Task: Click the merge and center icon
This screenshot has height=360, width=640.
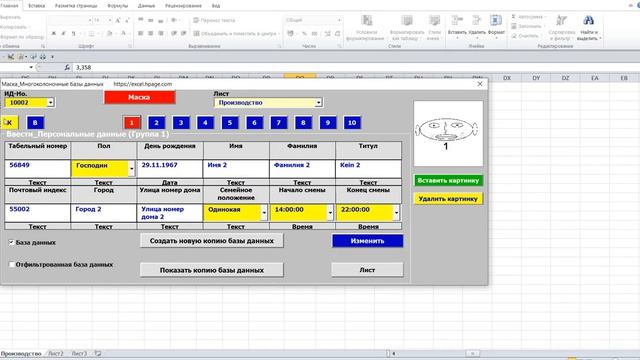Action: tap(196, 33)
